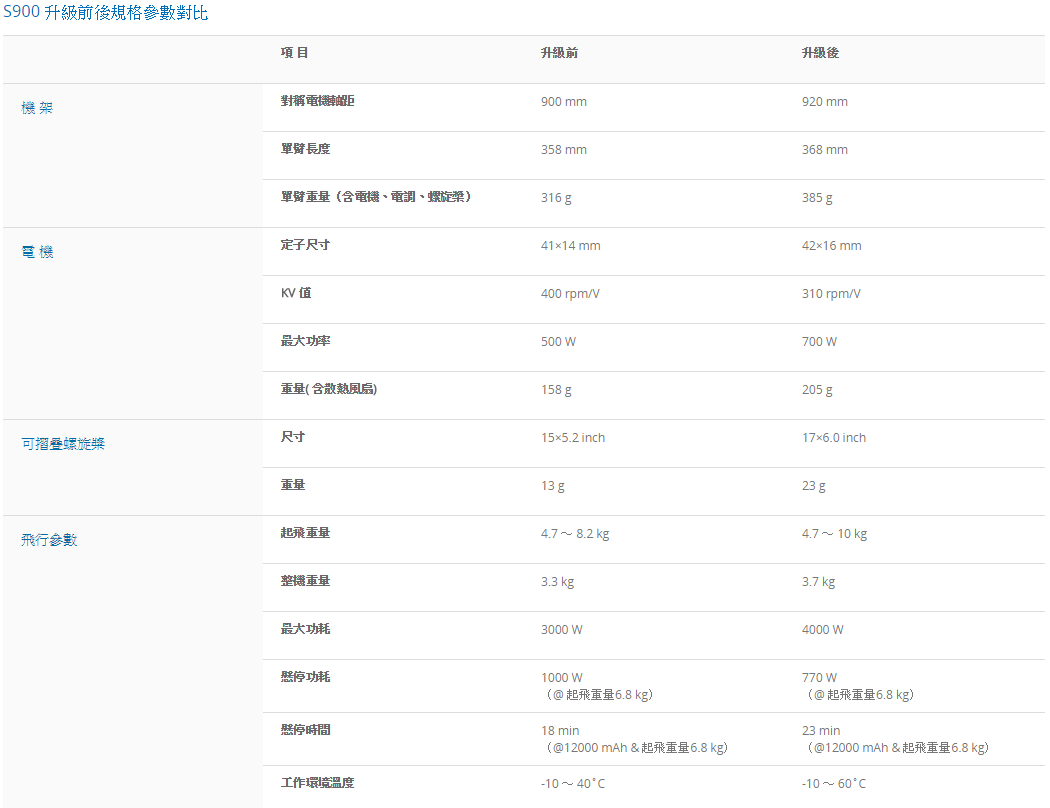1050x808 pixels.
Task: Select the '懸停功耗' row label
Action: (x=305, y=677)
